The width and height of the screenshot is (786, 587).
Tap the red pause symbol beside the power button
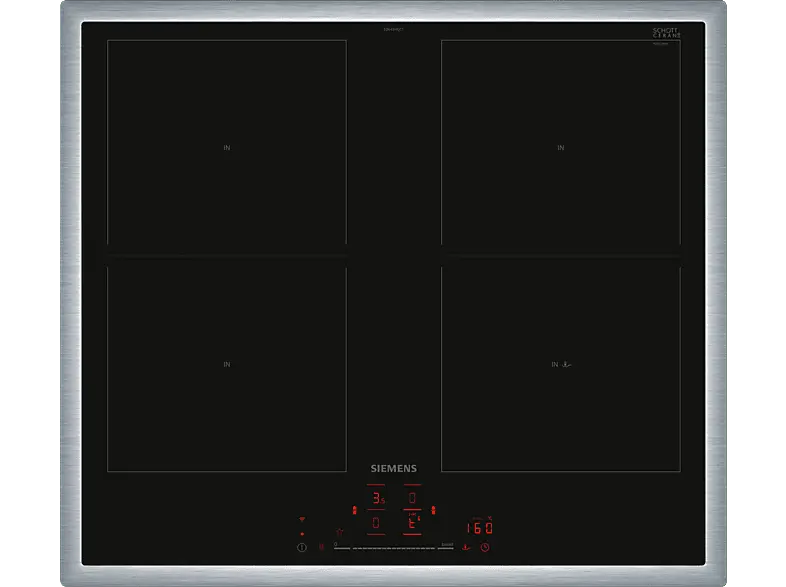click(321, 547)
